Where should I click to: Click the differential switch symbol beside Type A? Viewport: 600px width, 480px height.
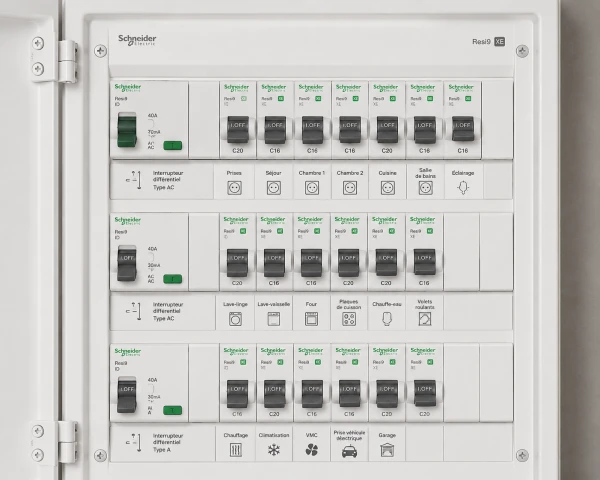[x=134, y=442]
